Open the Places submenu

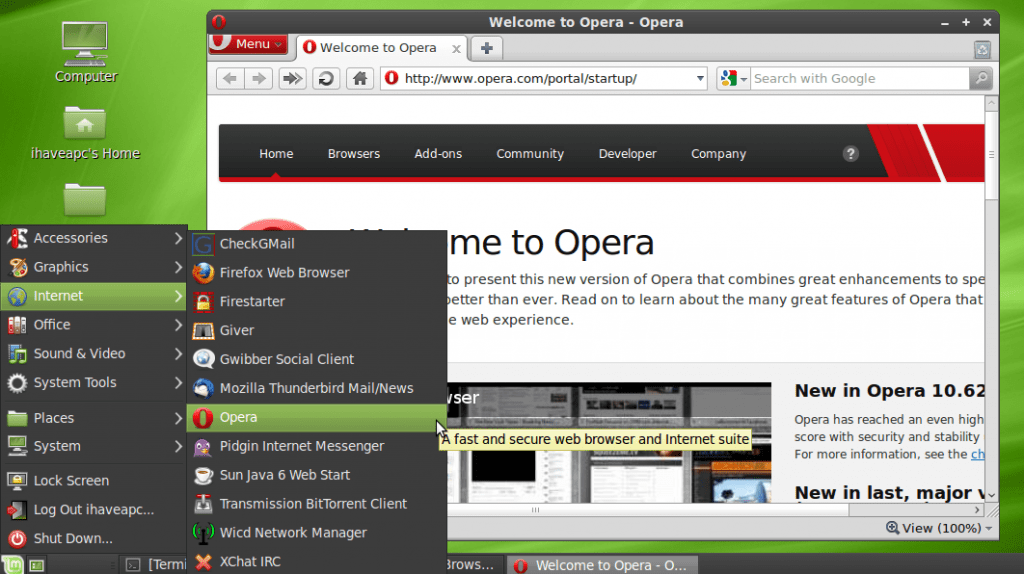click(94, 418)
